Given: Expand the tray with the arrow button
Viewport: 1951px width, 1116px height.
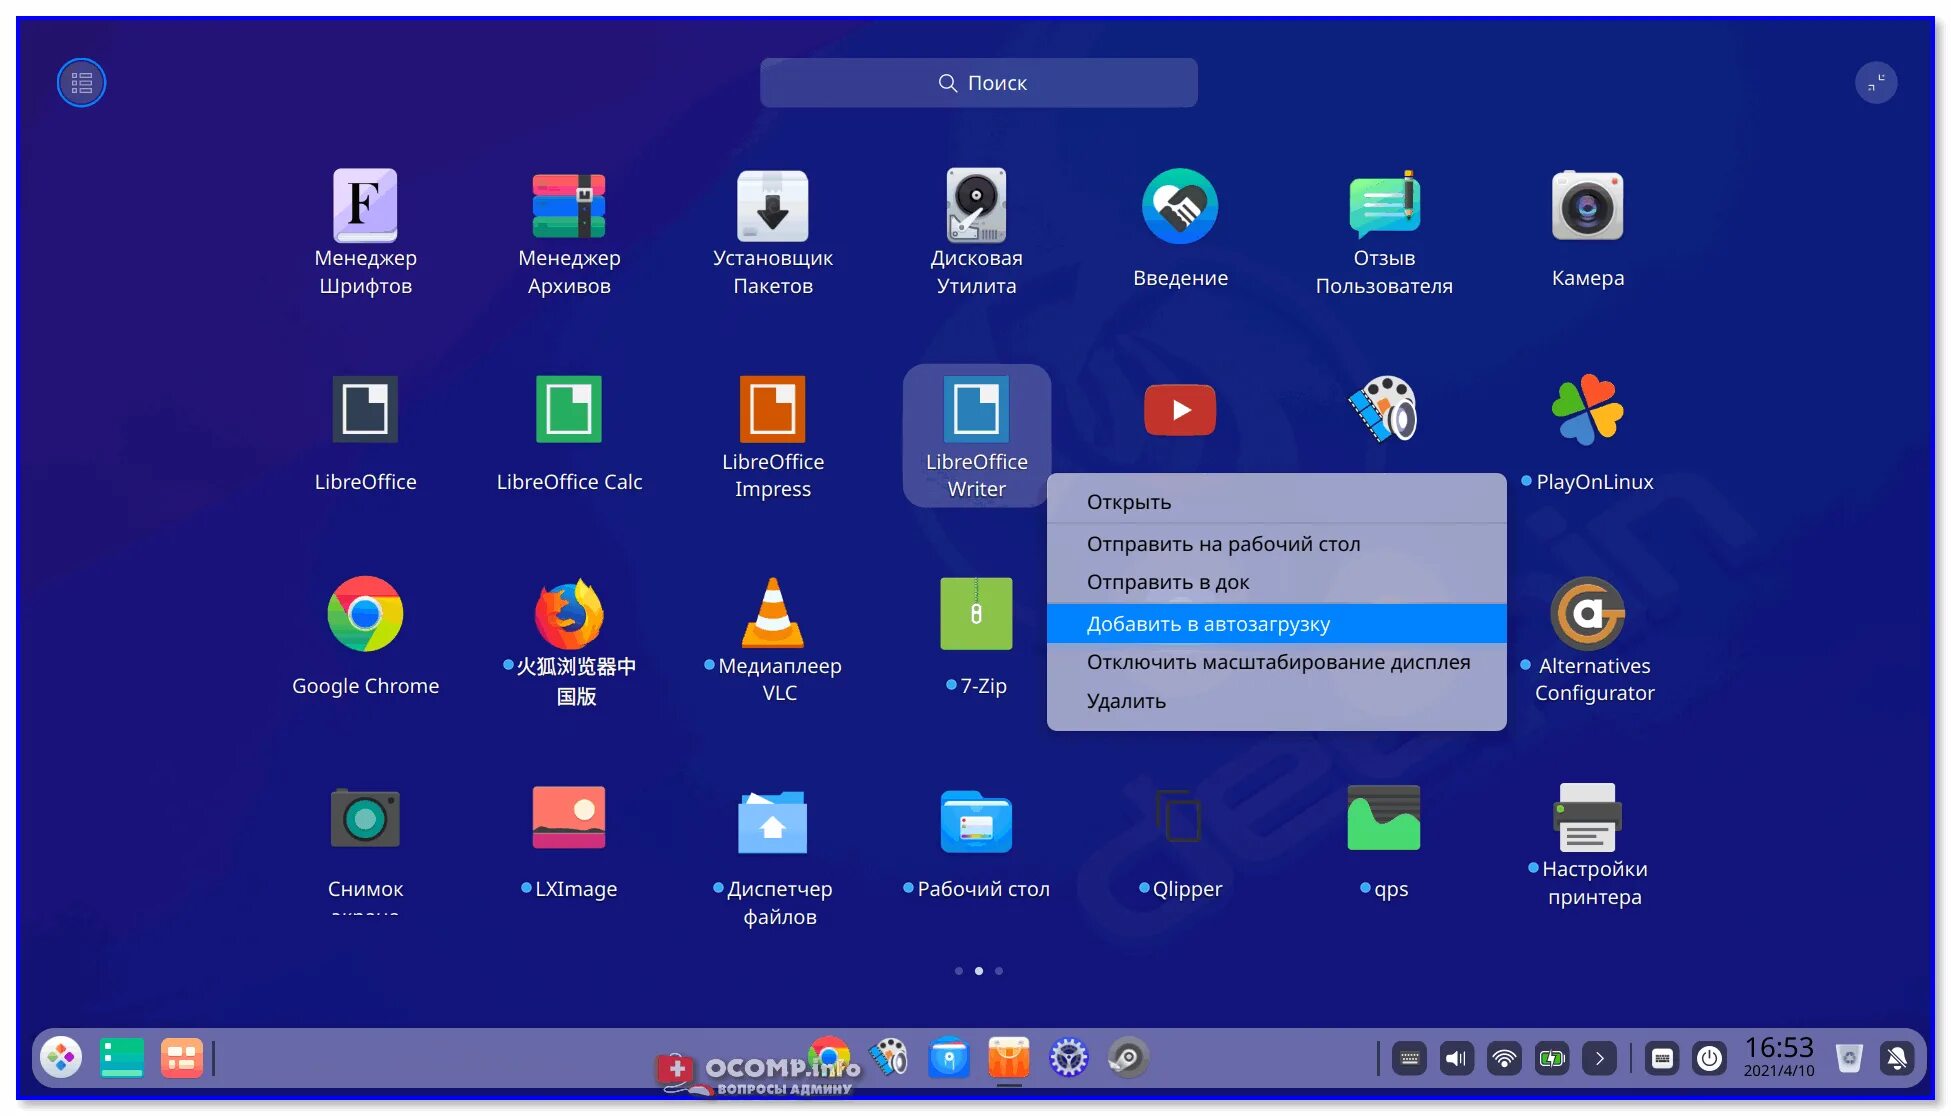Looking at the screenshot, I should click(1599, 1058).
